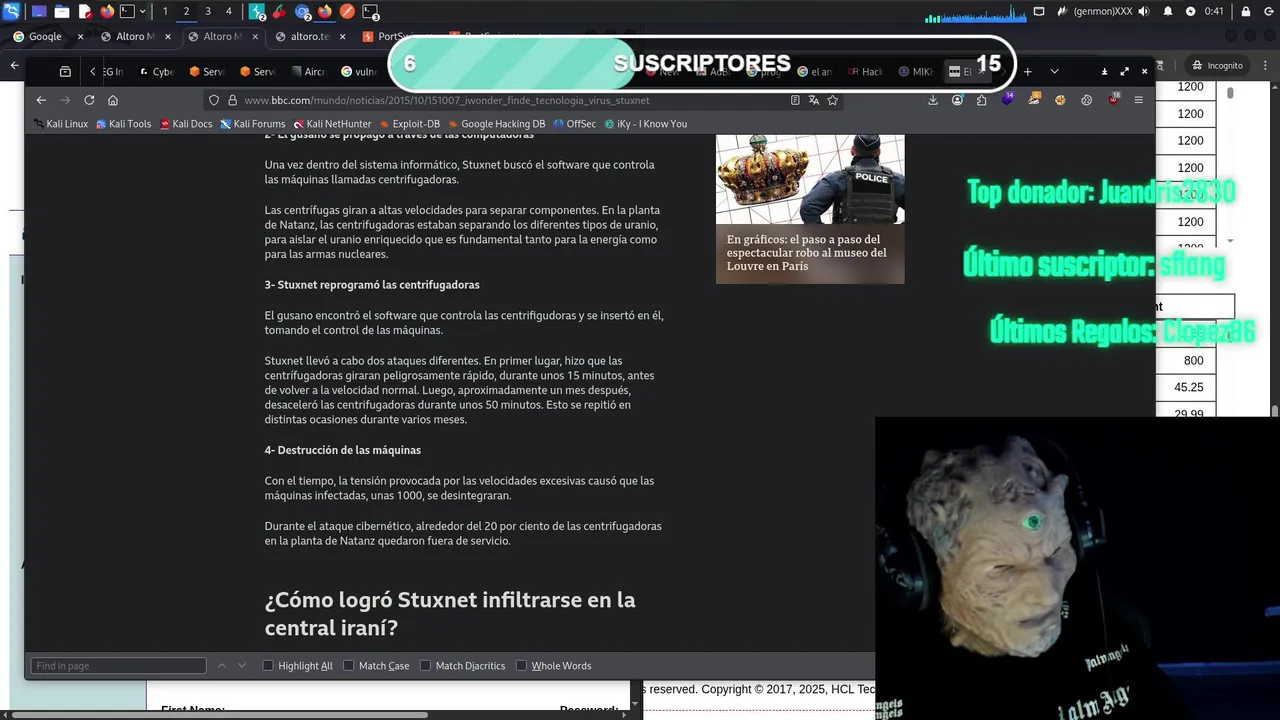This screenshot has height=720, width=1280.
Task: Open the Exploit-DB bookmark
Action: 408,124
